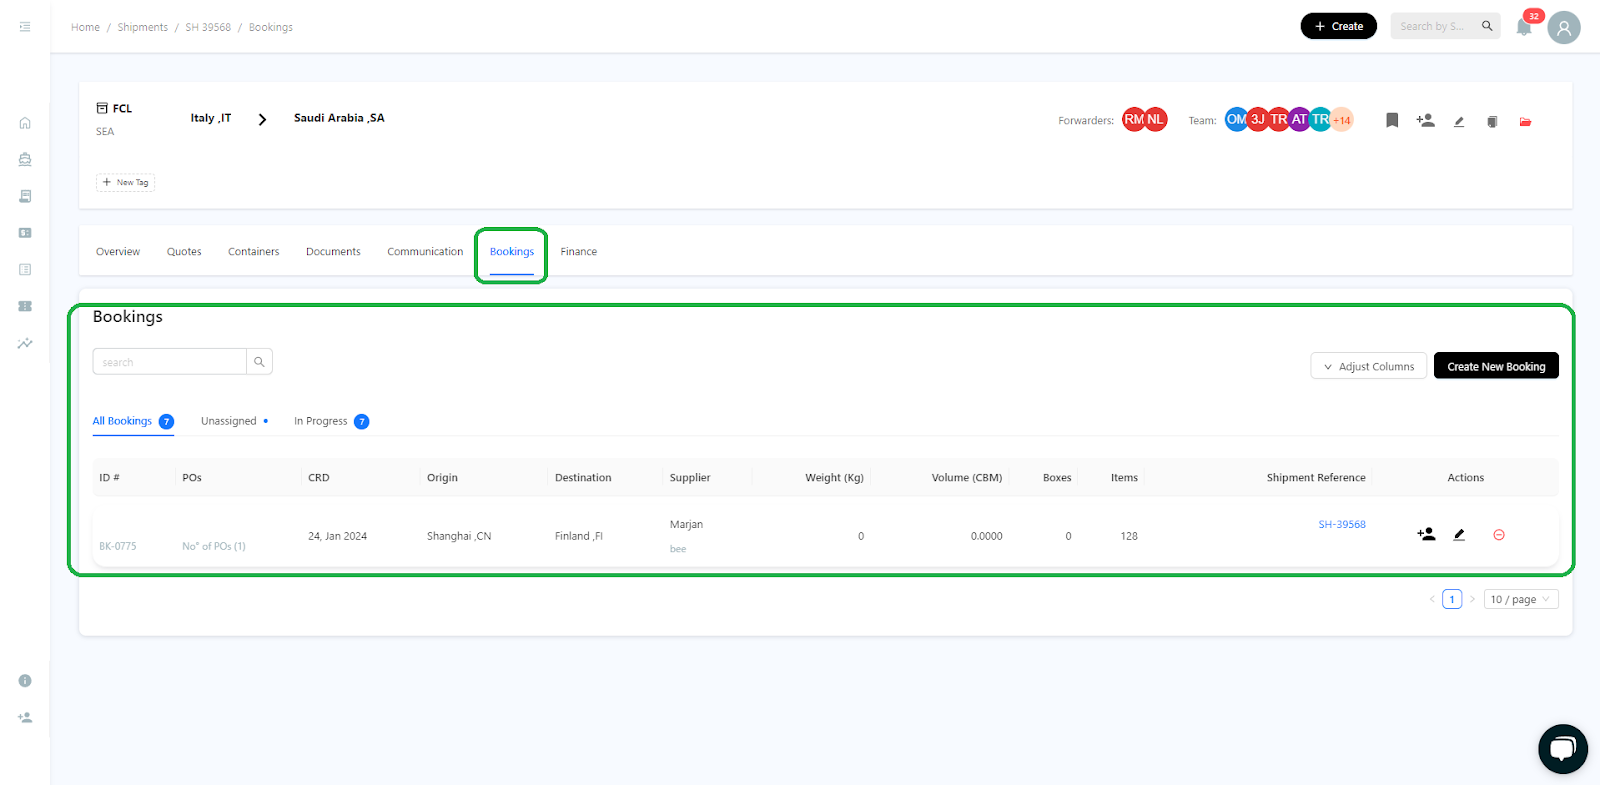1600x785 pixels.
Task: Expand the Adjust Columns dropdown
Action: click(1368, 366)
